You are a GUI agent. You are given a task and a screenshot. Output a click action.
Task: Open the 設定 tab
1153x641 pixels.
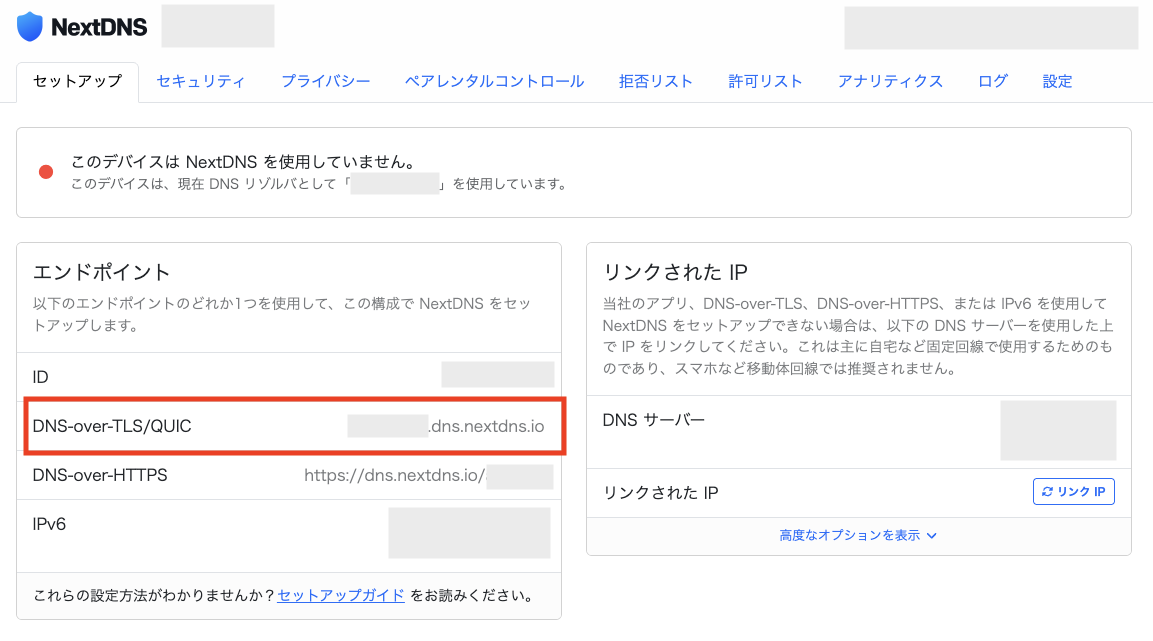(x=1057, y=81)
